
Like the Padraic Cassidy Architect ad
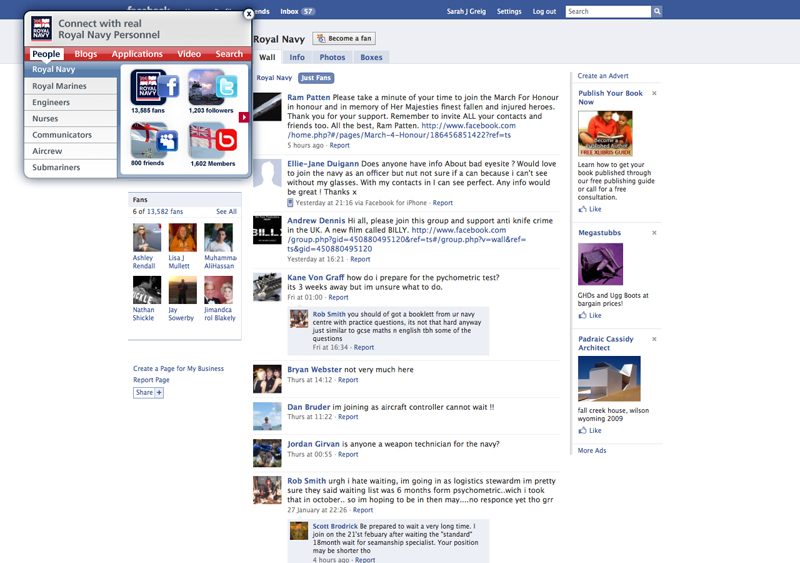595,431
